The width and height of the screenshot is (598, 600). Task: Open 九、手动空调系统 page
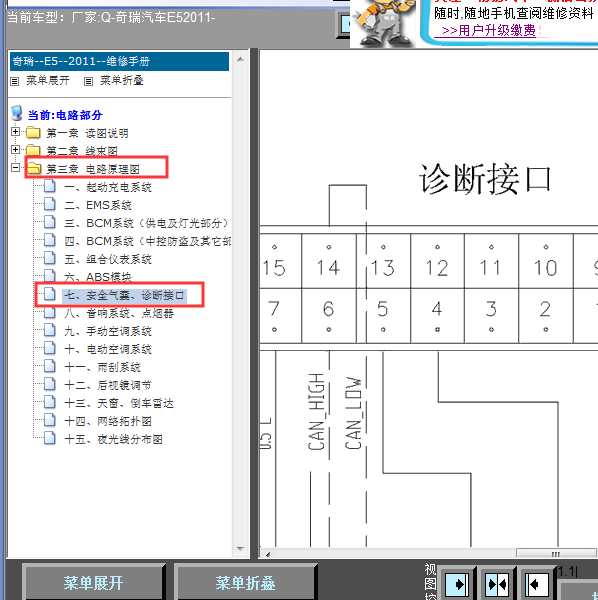pyautogui.click(x=108, y=331)
